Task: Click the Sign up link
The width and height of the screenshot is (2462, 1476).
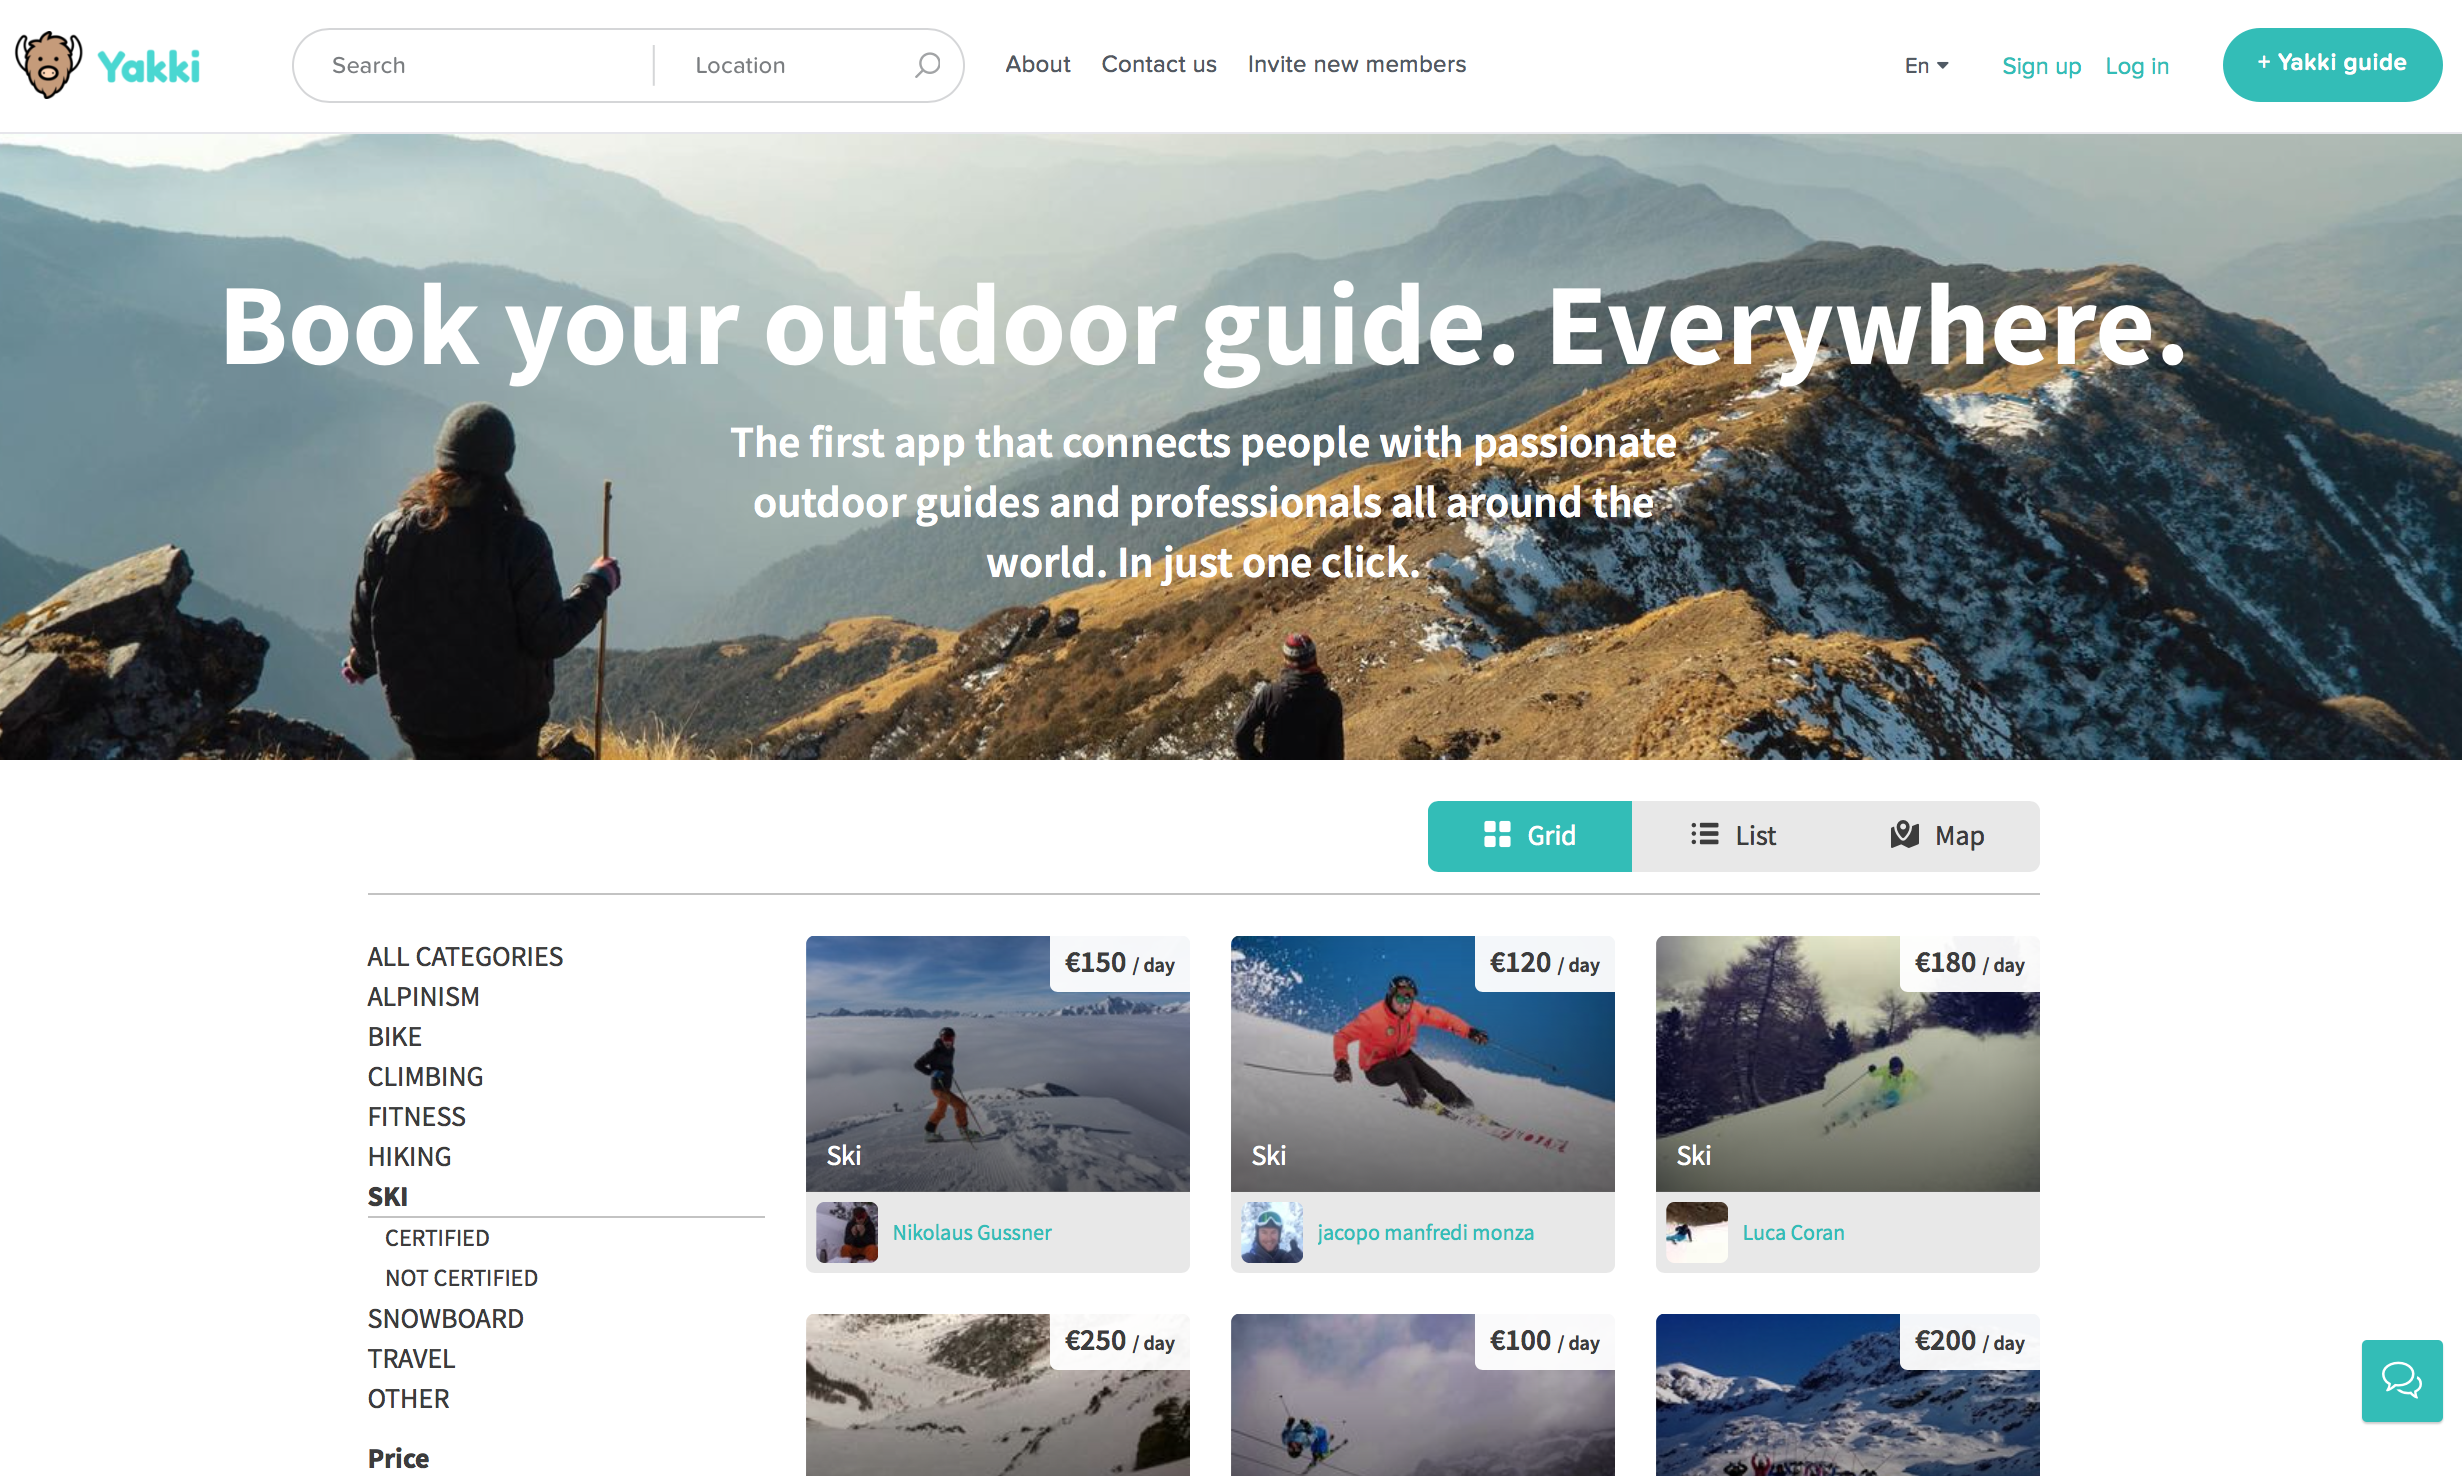Action: tap(2041, 66)
